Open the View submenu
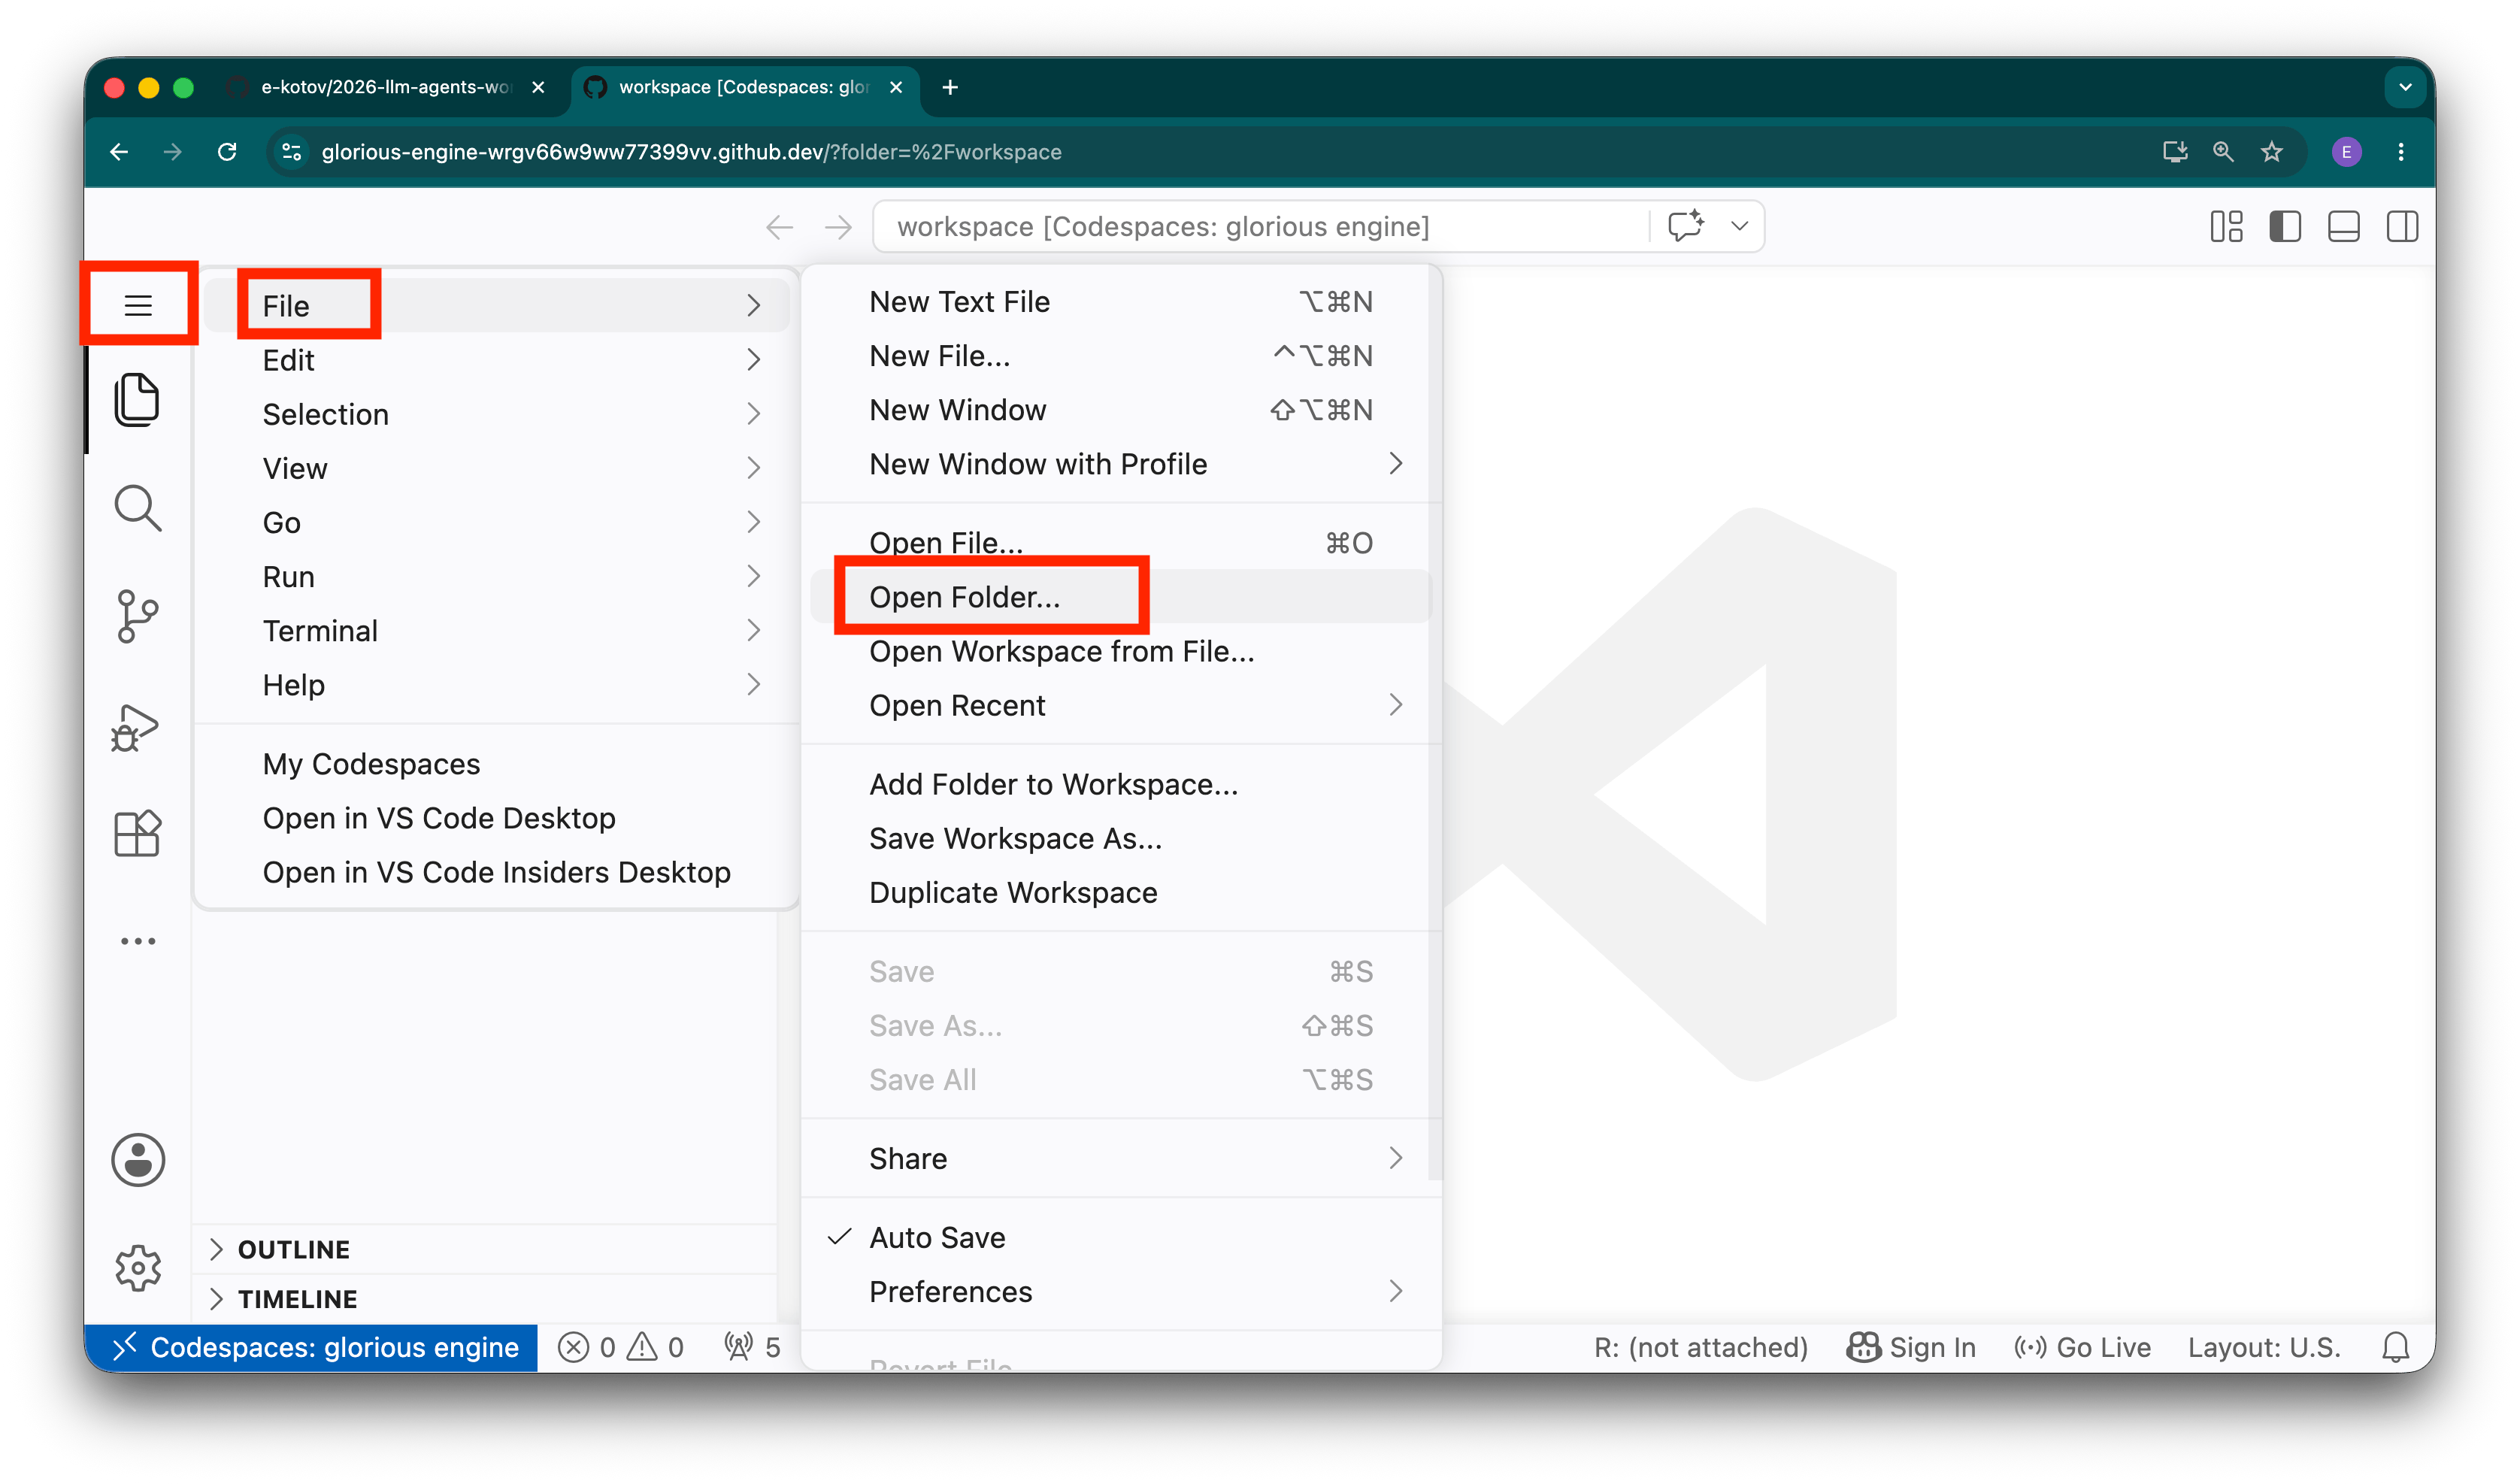Image resolution: width=2520 pixels, height=1484 pixels. [x=497, y=468]
